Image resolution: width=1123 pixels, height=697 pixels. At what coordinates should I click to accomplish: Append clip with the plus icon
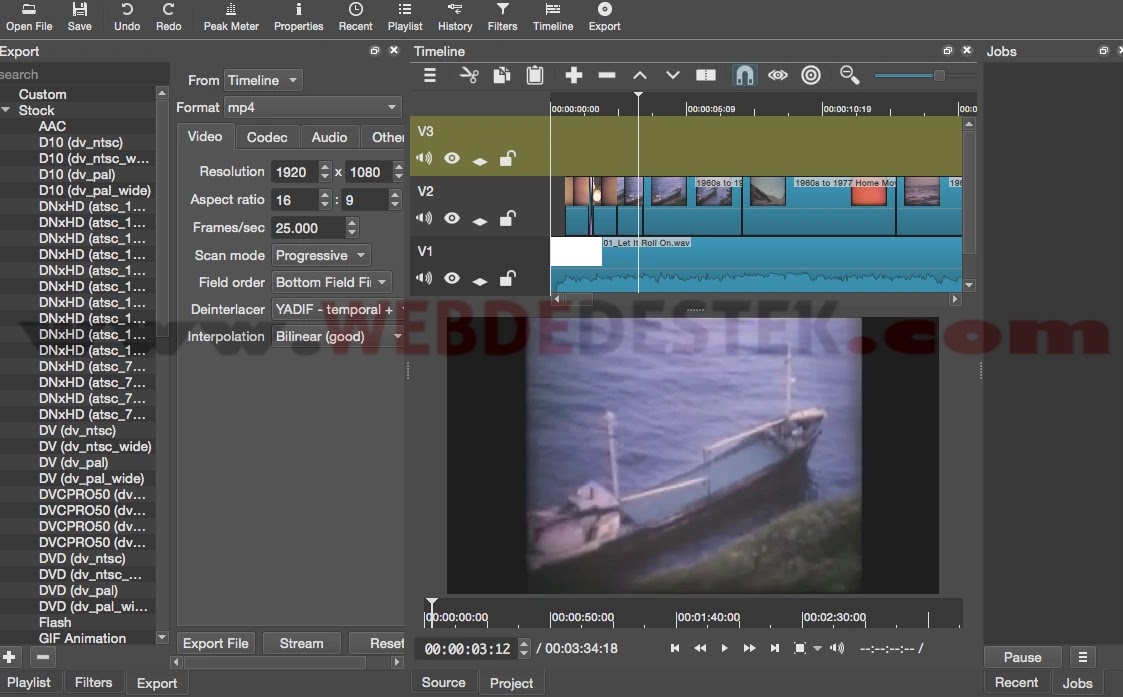click(x=573, y=75)
